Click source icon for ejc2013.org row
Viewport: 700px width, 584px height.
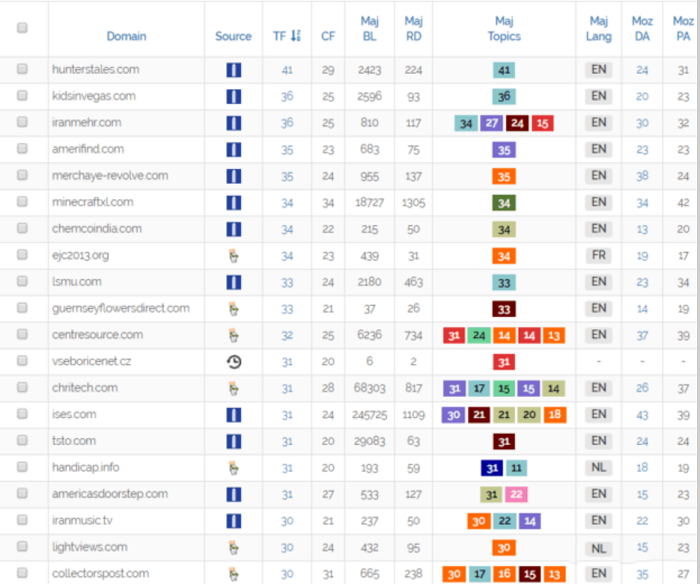coord(233,256)
